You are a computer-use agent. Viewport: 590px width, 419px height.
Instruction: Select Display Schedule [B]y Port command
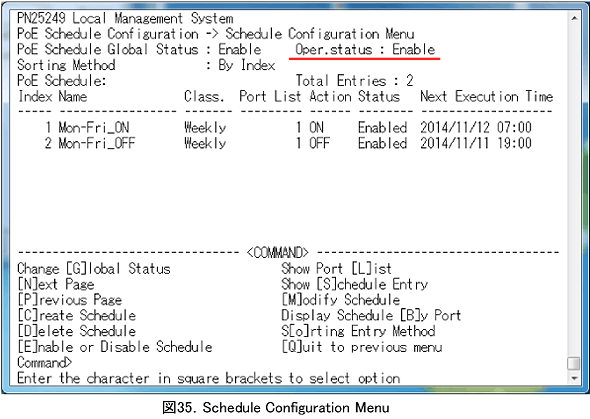click(371, 316)
